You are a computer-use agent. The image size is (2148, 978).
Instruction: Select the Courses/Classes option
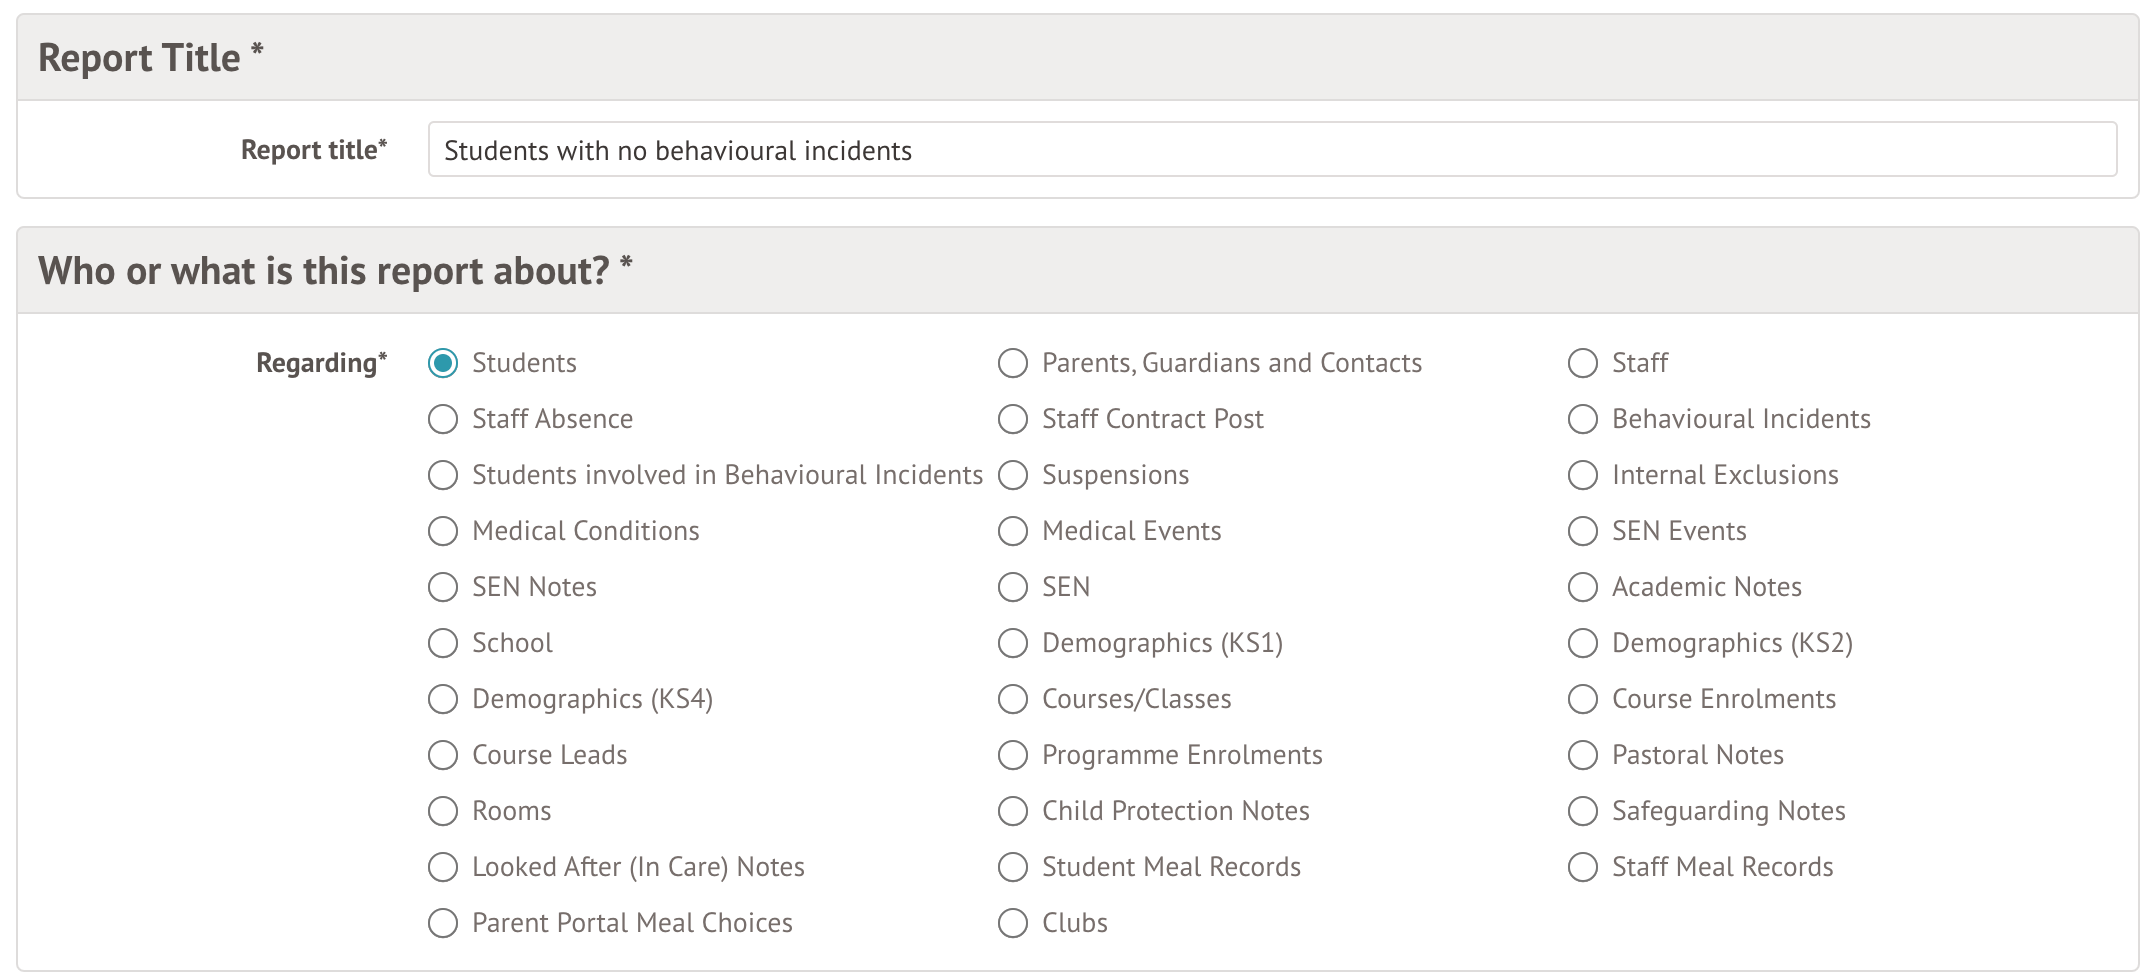click(x=1013, y=699)
